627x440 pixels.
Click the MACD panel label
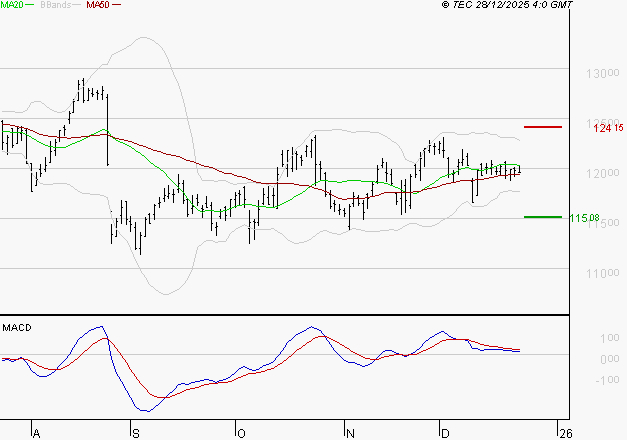click(x=17, y=328)
